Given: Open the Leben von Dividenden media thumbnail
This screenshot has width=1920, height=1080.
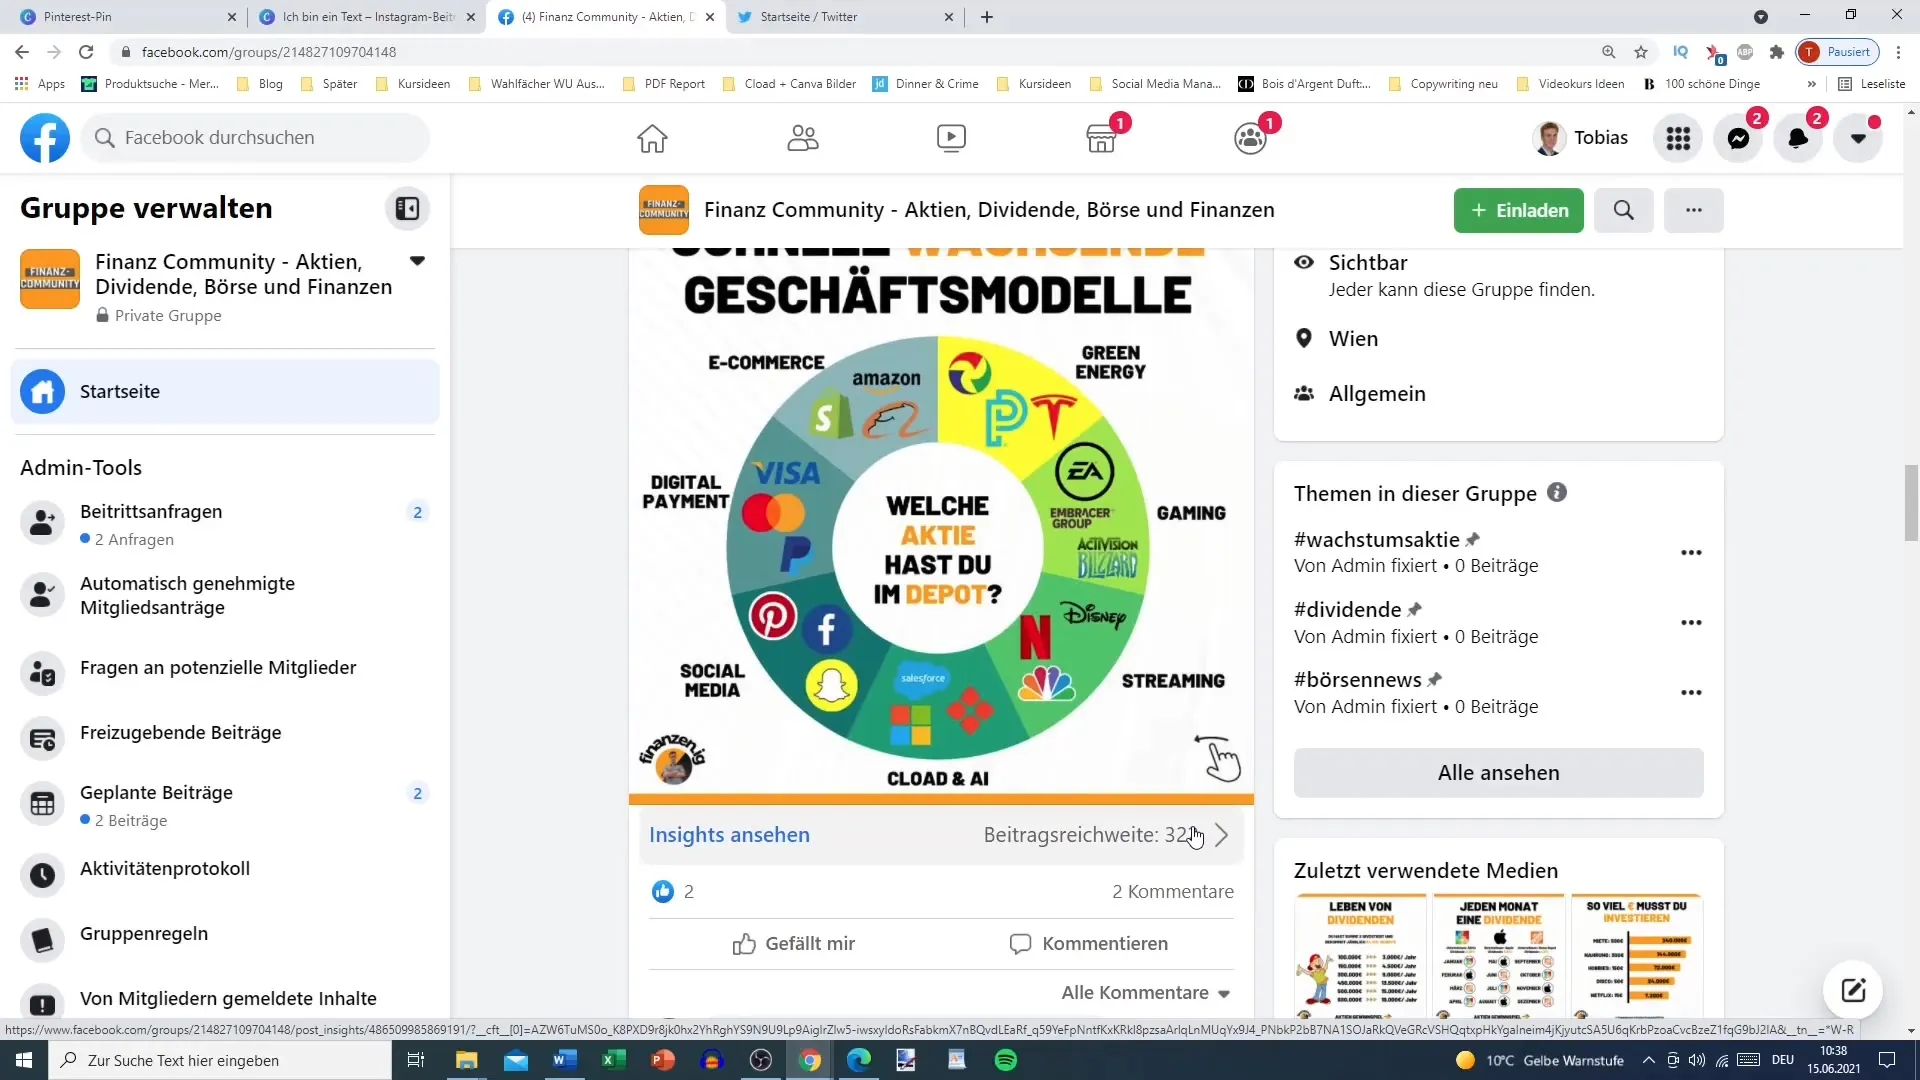Looking at the screenshot, I should click(x=1360, y=957).
